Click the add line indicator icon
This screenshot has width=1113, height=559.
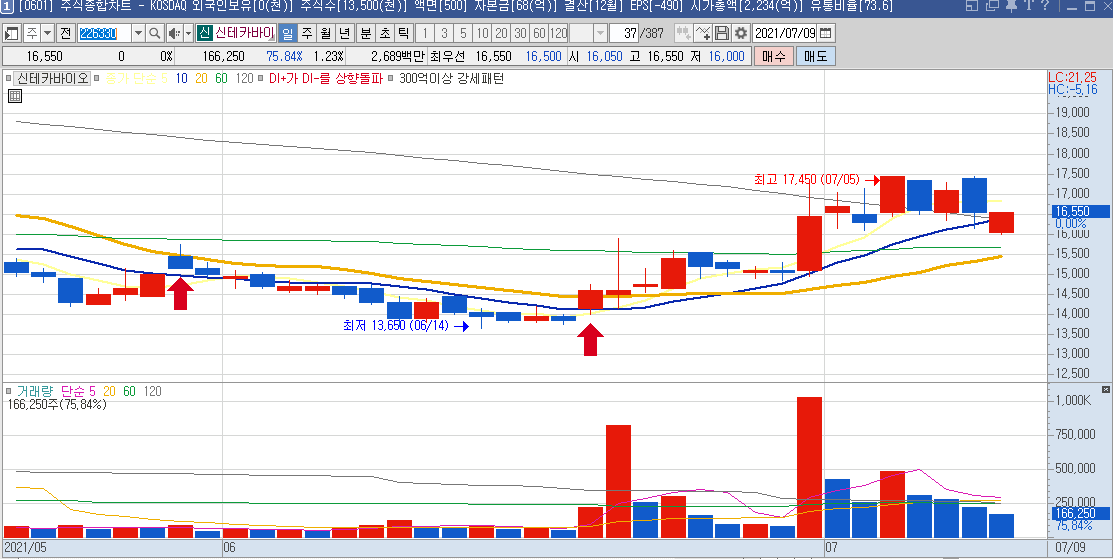pos(703,33)
